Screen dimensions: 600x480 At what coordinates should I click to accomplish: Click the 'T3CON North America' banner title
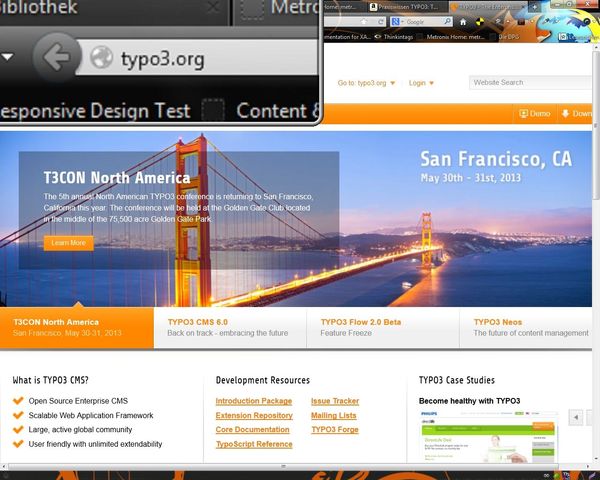tap(117, 178)
